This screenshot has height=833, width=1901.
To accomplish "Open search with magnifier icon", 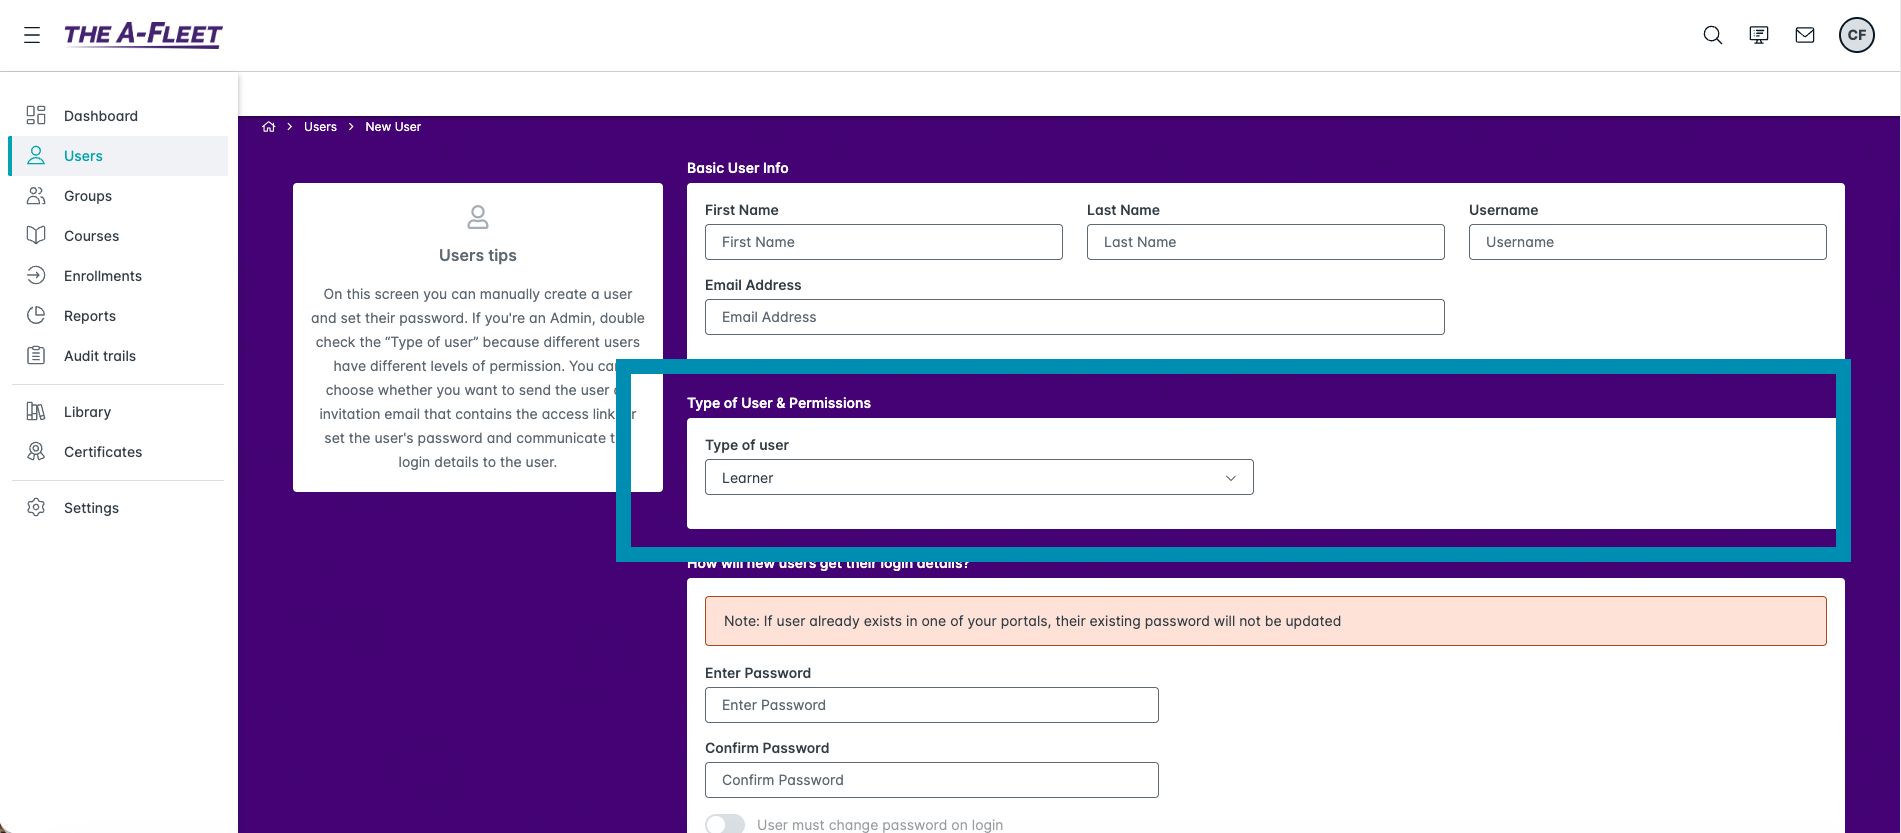I will coord(1712,35).
